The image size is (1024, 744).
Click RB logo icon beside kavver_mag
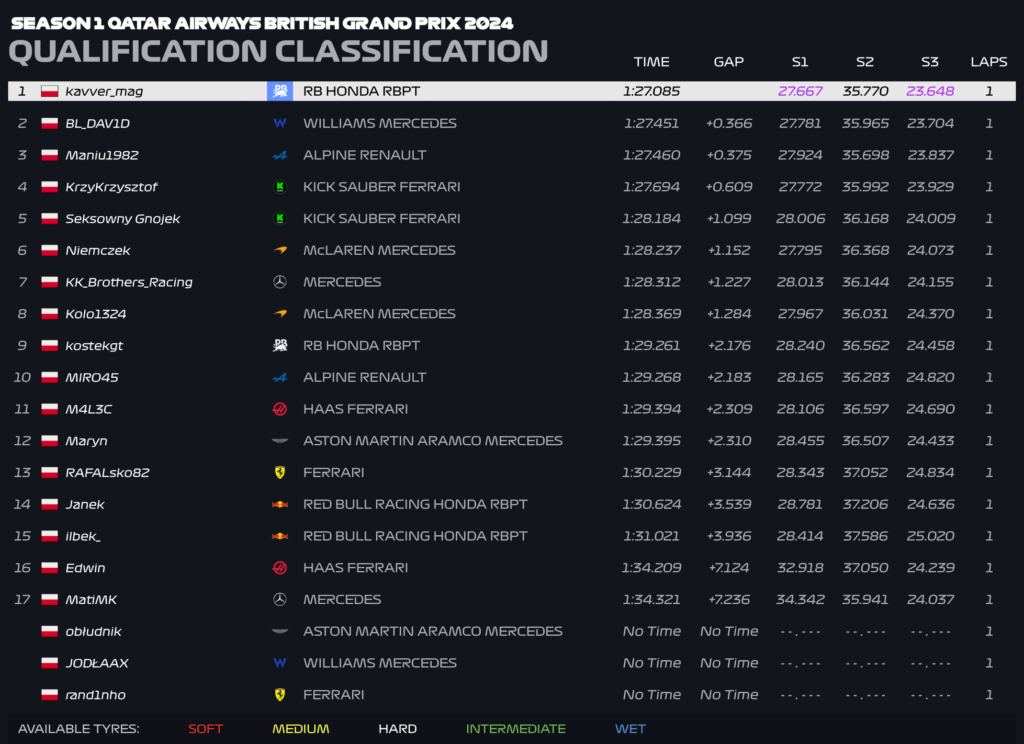pos(280,91)
